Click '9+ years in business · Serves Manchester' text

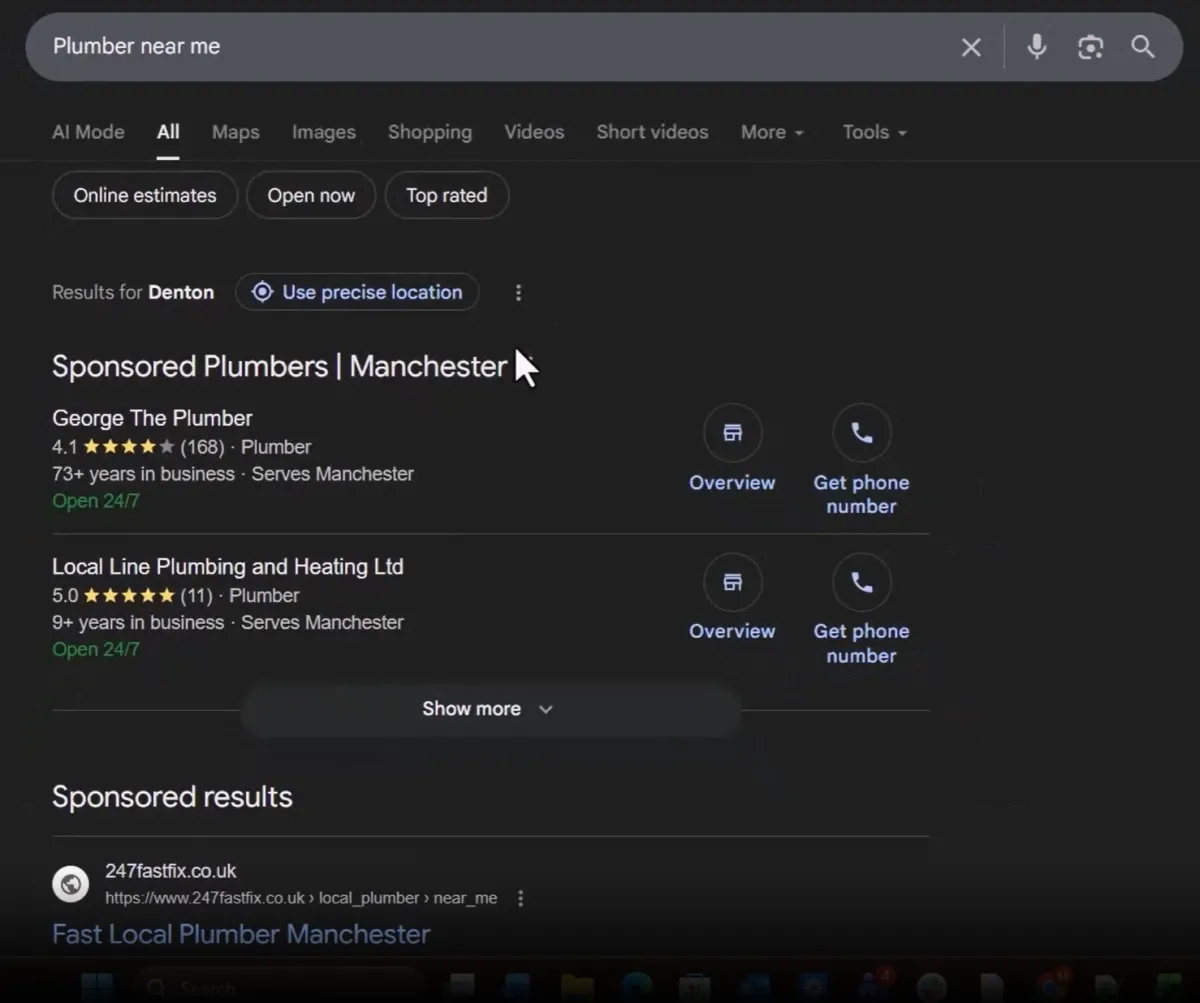(x=228, y=622)
